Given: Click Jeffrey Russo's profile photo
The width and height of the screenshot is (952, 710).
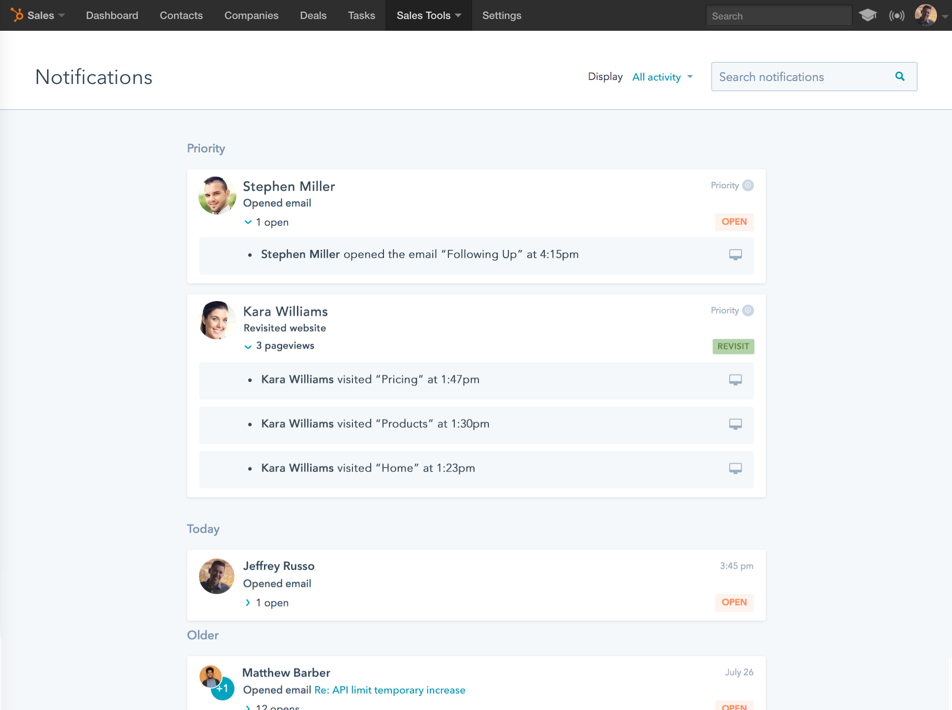Looking at the screenshot, I should click(x=216, y=576).
